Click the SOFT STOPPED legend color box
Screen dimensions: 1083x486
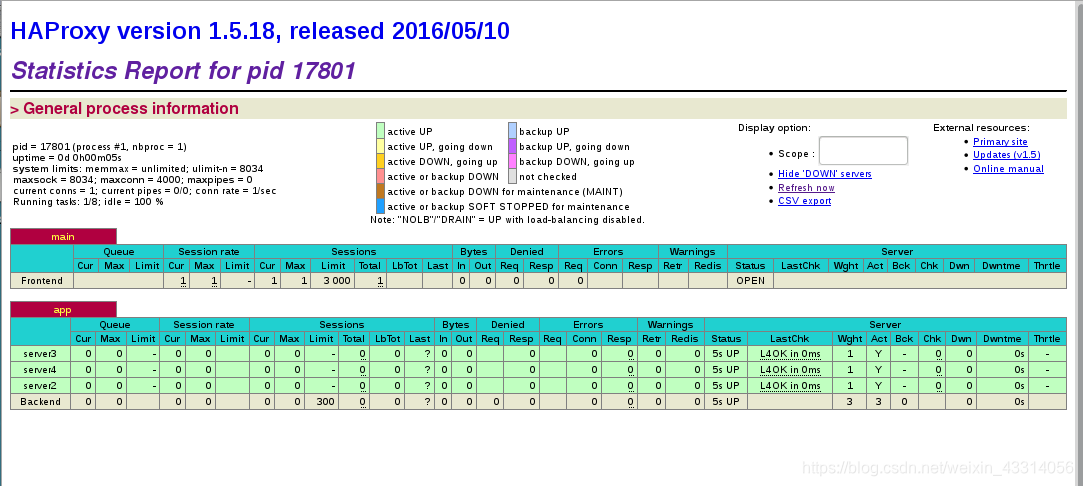(x=381, y=206)
